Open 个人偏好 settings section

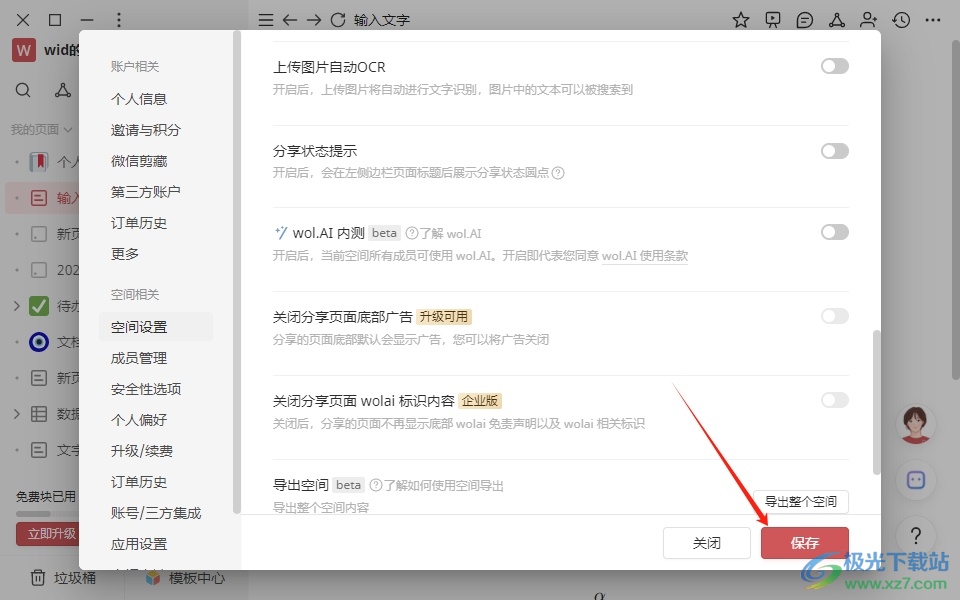[x=139, y=420]
